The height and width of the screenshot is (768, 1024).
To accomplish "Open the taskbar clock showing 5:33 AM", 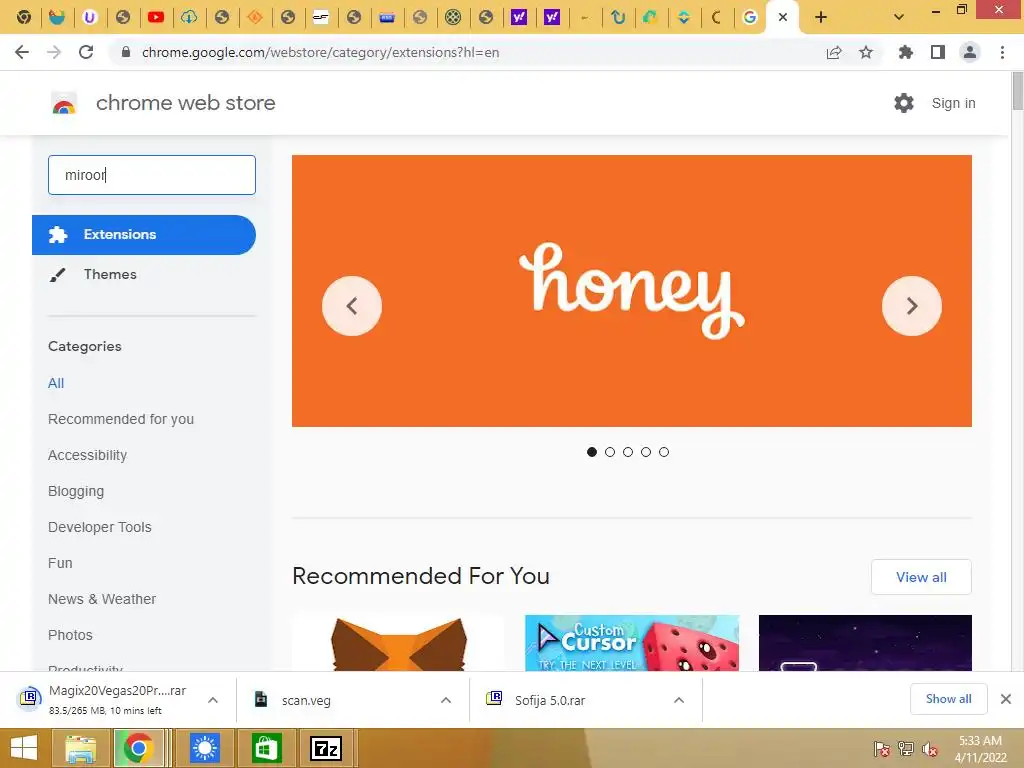I will [x=980, y=749].
